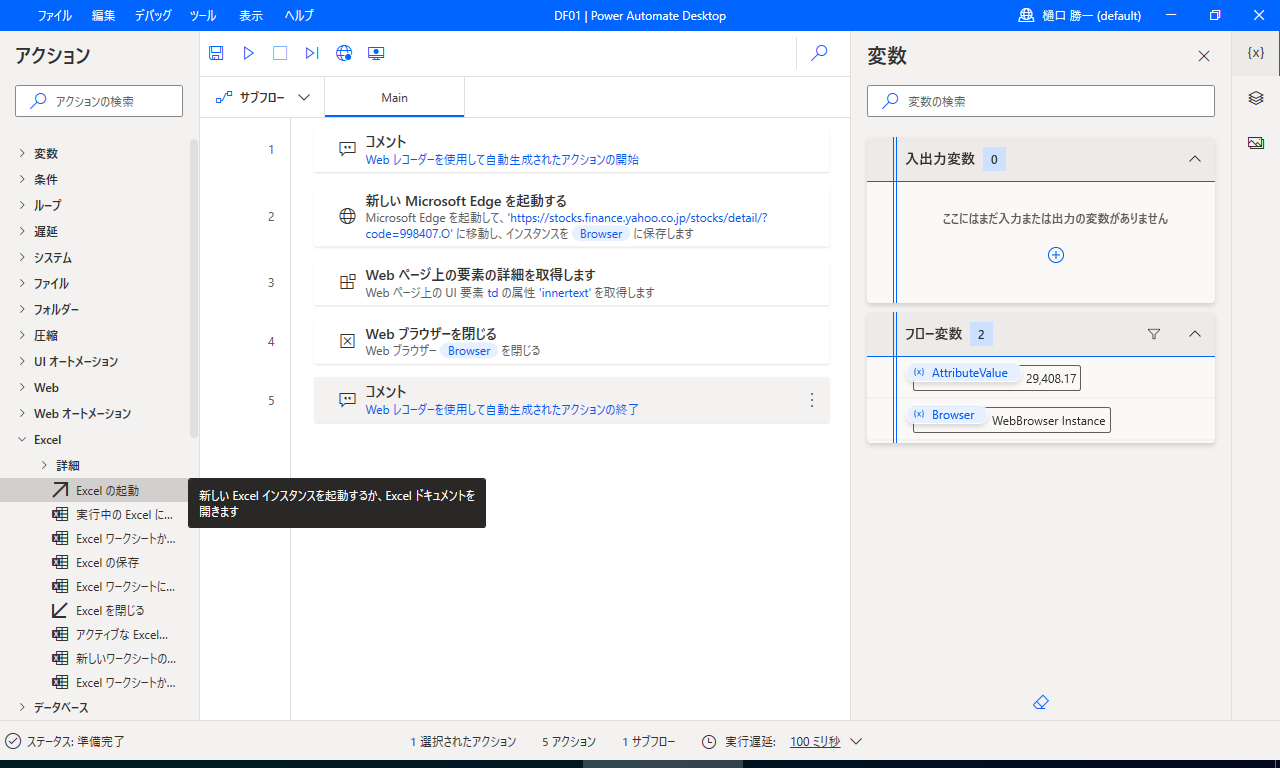The width and height of the screenshot is (1280, 768).
Task: Open the UI elements layers icon
Action: 1256,98
